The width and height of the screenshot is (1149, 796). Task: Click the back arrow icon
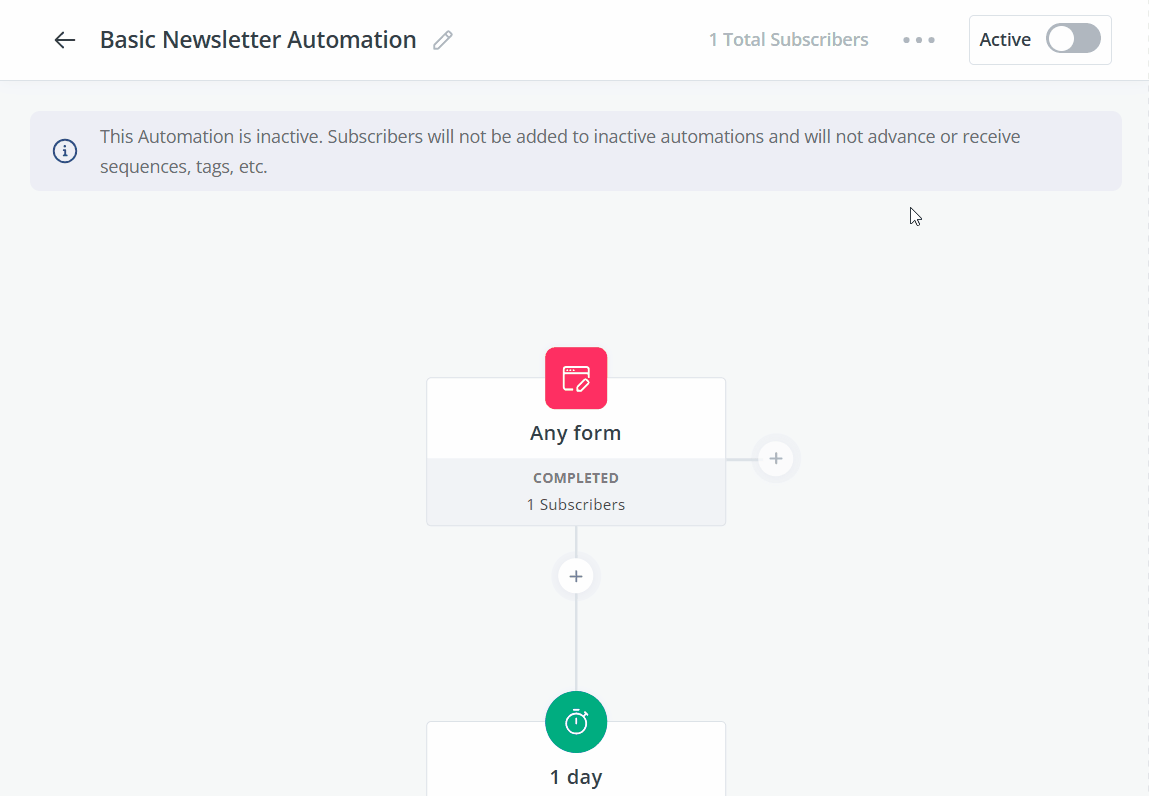pos(64,40)
